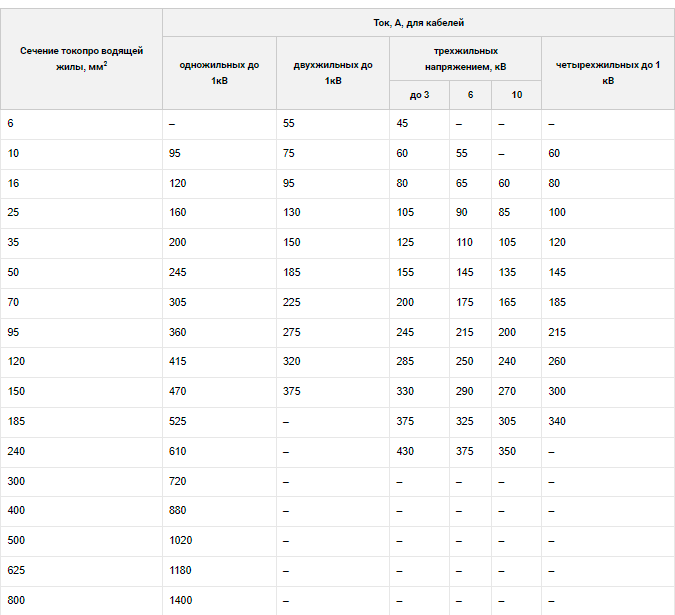Select the 'Сечение токопроводящей жилы' column header

pos(81,59)
